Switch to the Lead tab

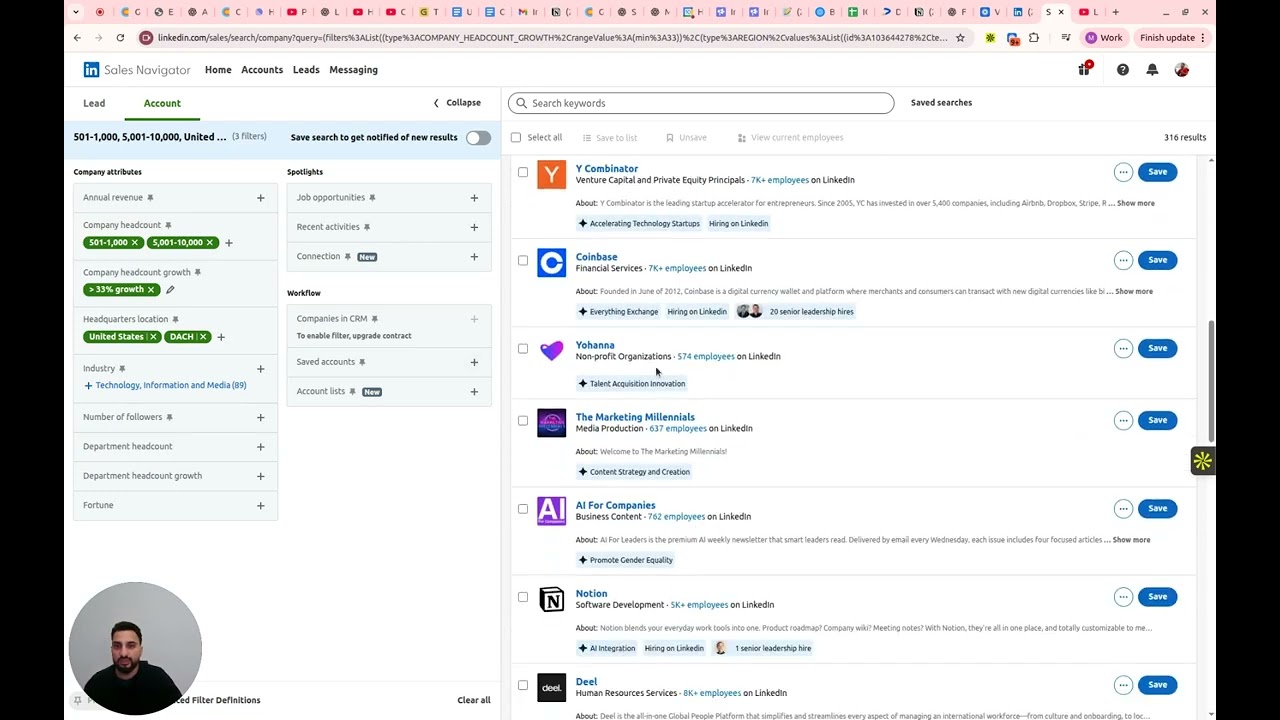(94, 103)
